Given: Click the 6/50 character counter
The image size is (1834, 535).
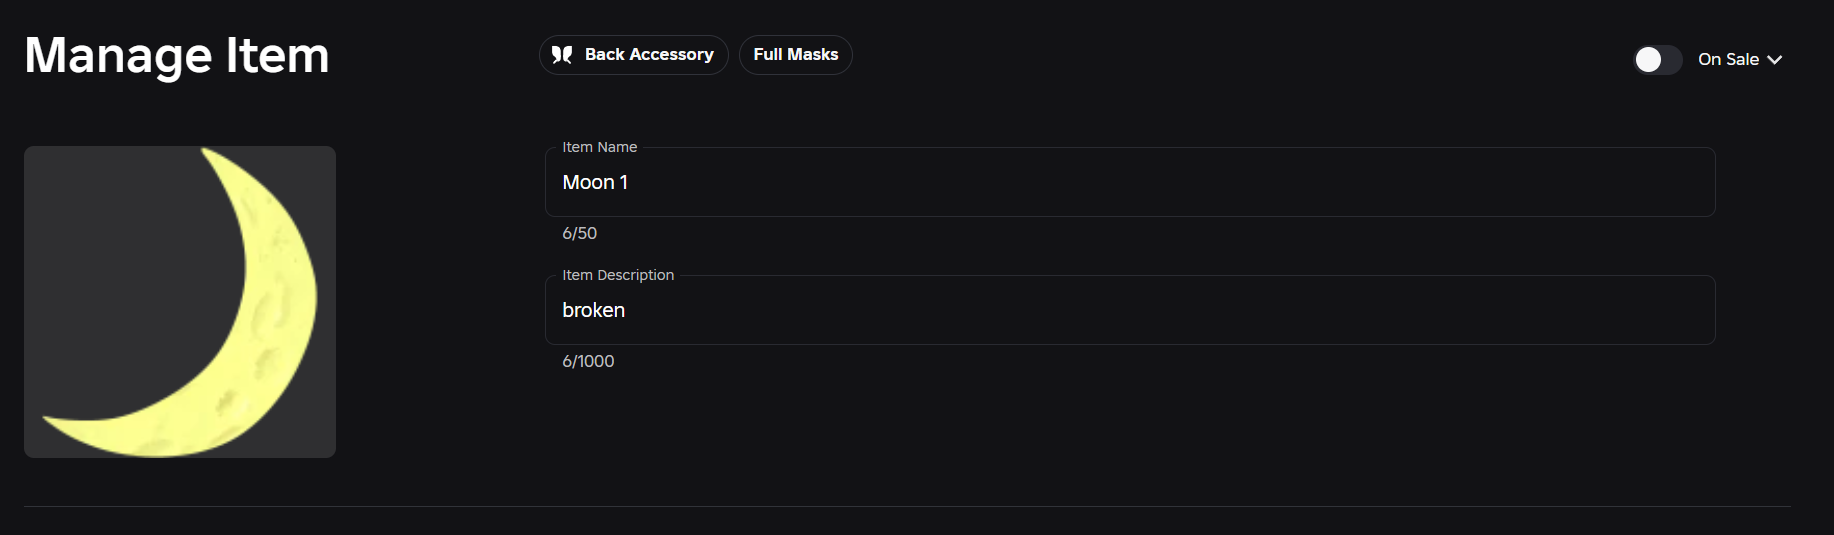Looking at the screenshot, I should tap(579, 233).
